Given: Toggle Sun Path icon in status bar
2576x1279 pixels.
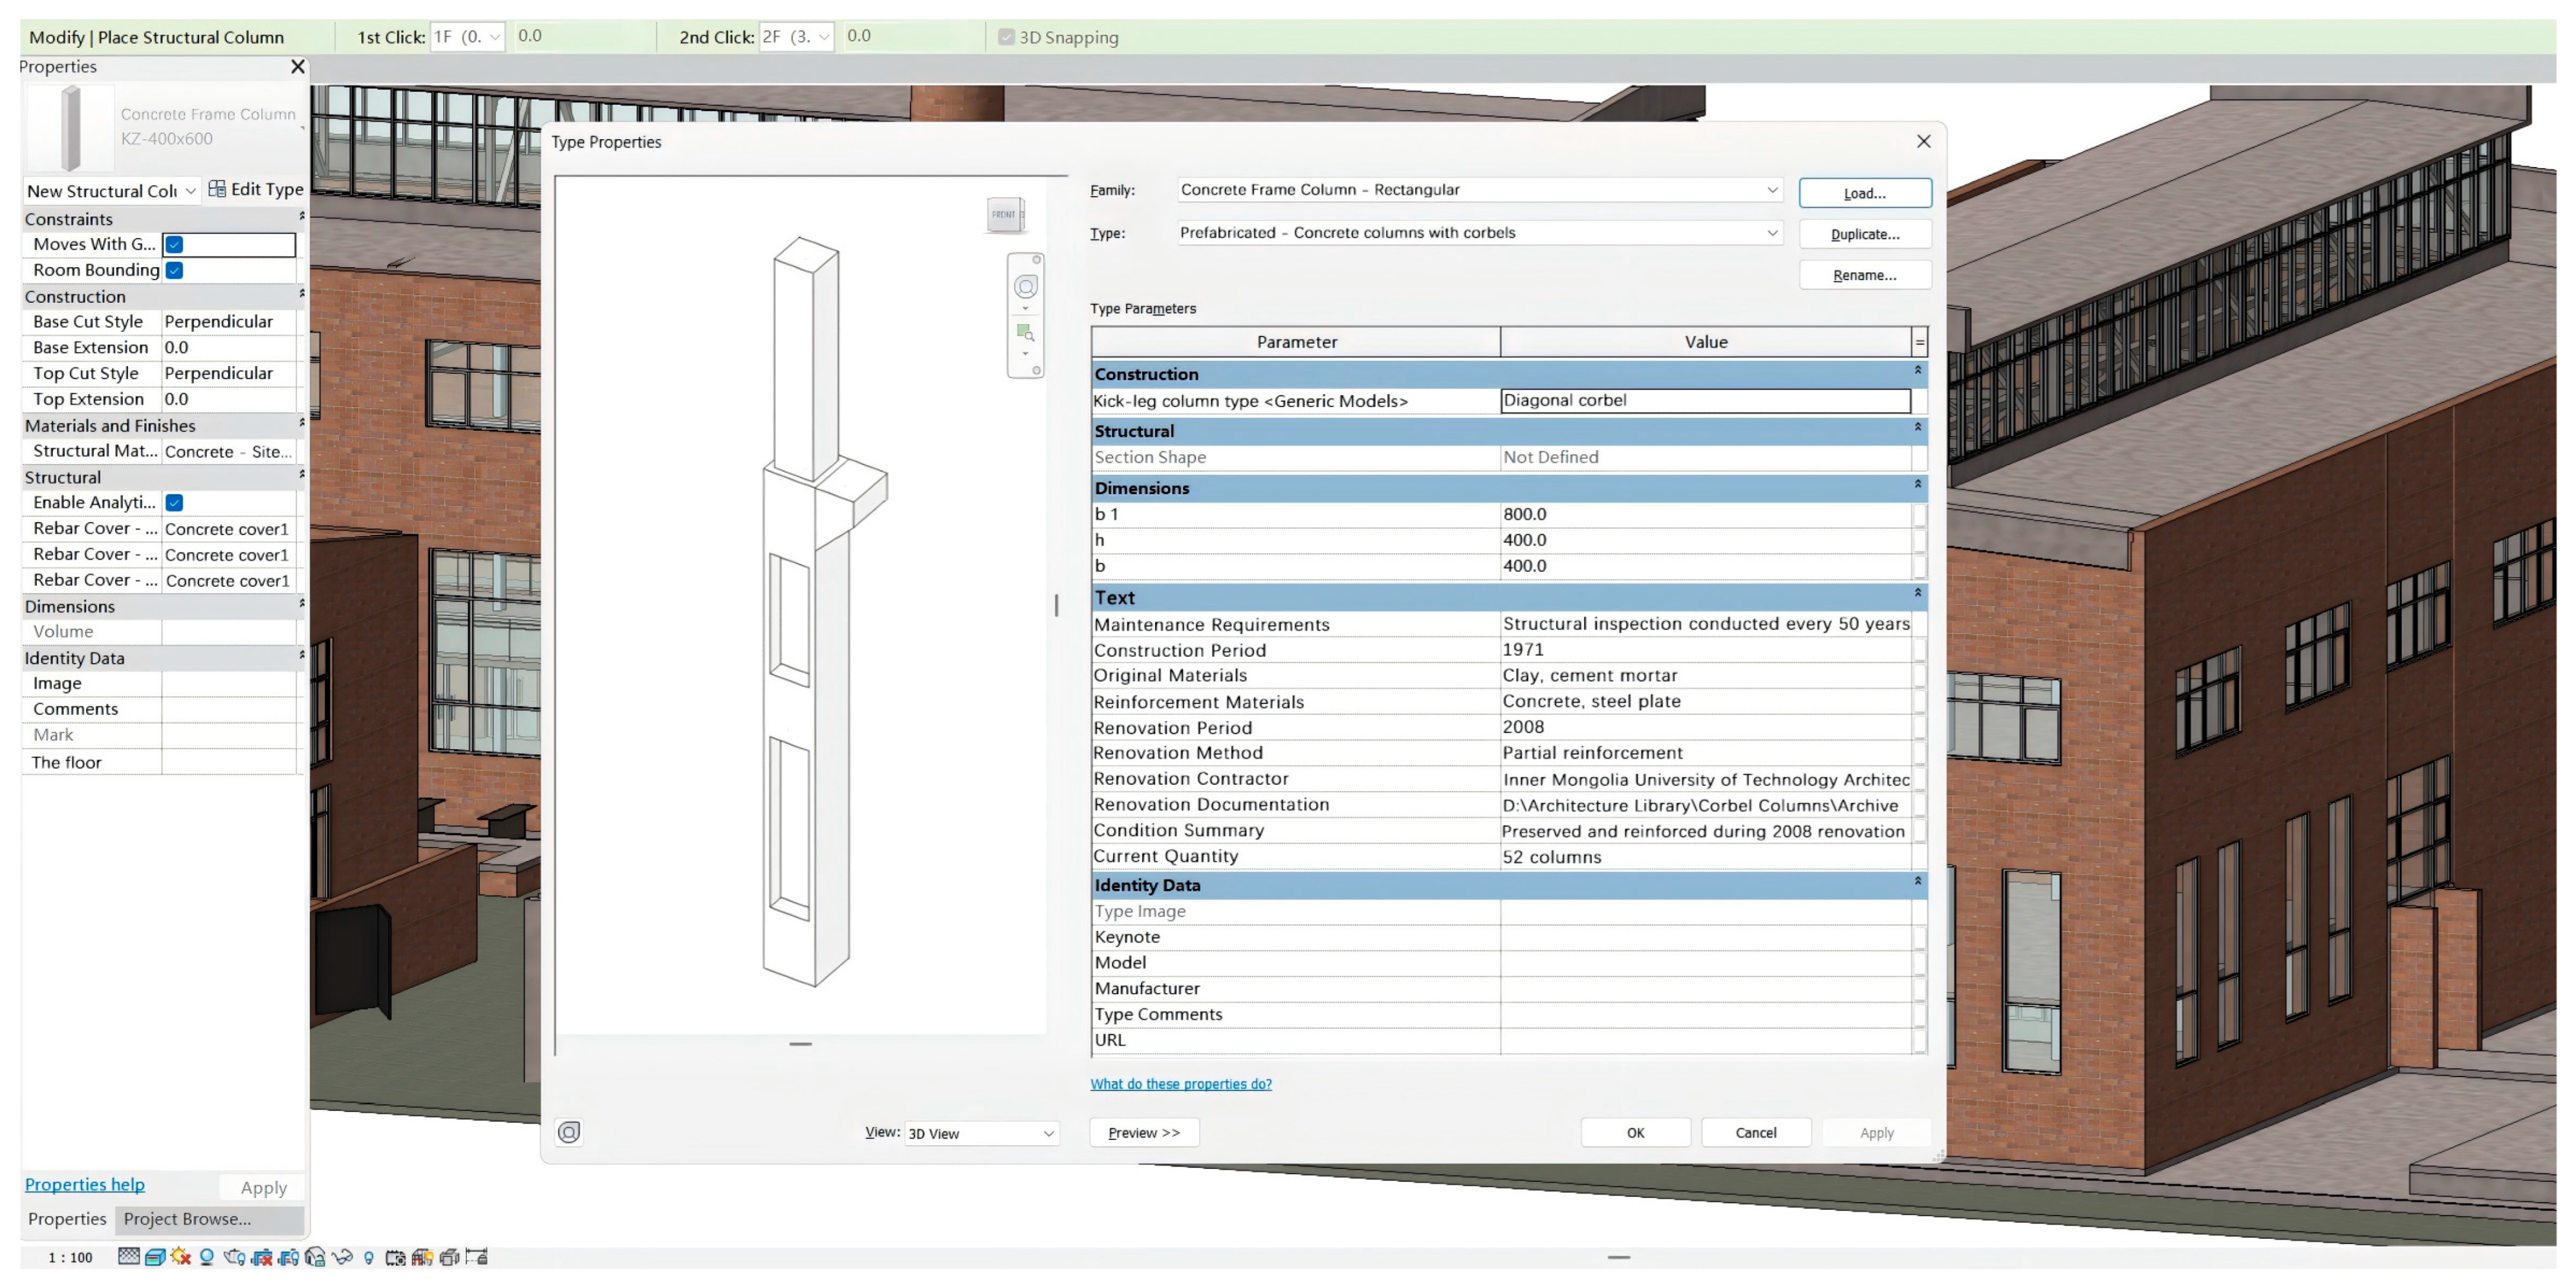Looking at the screenshot, I should coord(181,1257).
